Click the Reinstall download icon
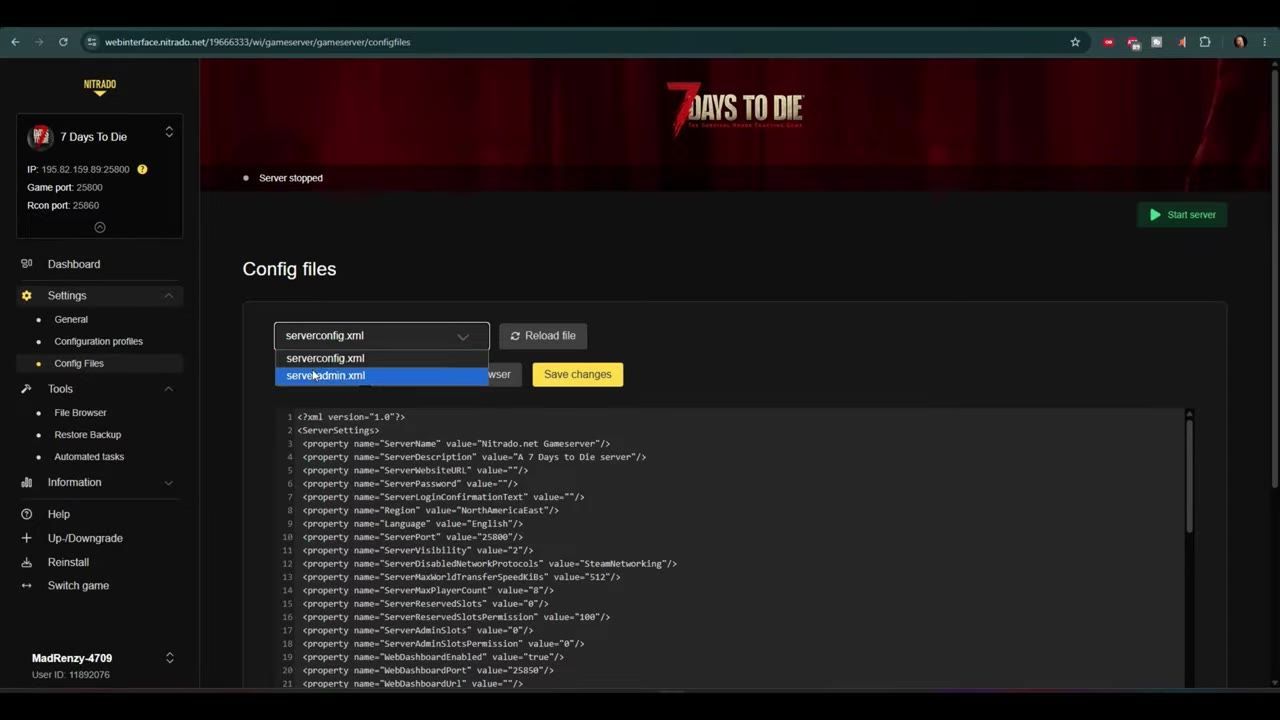 pos(27,562)
